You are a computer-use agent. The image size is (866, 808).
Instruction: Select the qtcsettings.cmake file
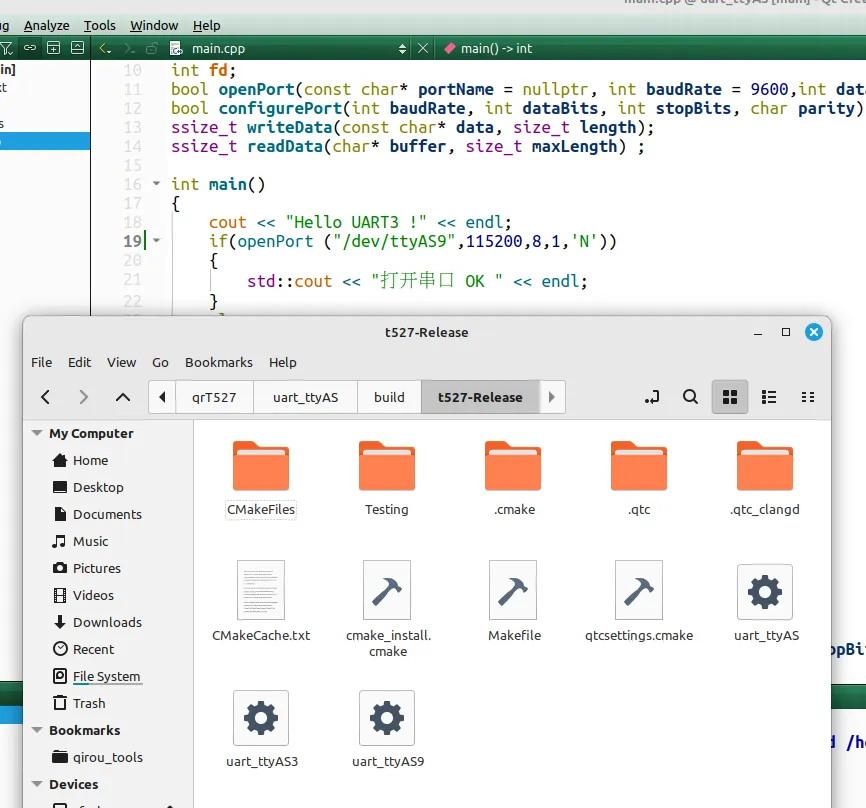click(x=639, y=602)
